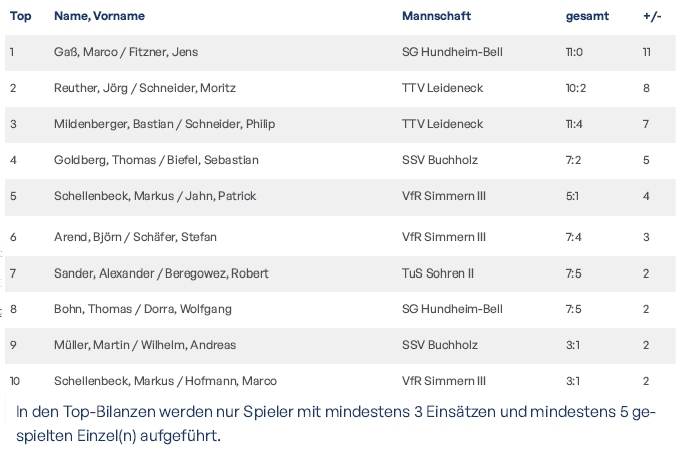Viewport: 676px width, 449px height.
Task: Click the "Name, Vorname" column header
Action: (x=99, y=16)
